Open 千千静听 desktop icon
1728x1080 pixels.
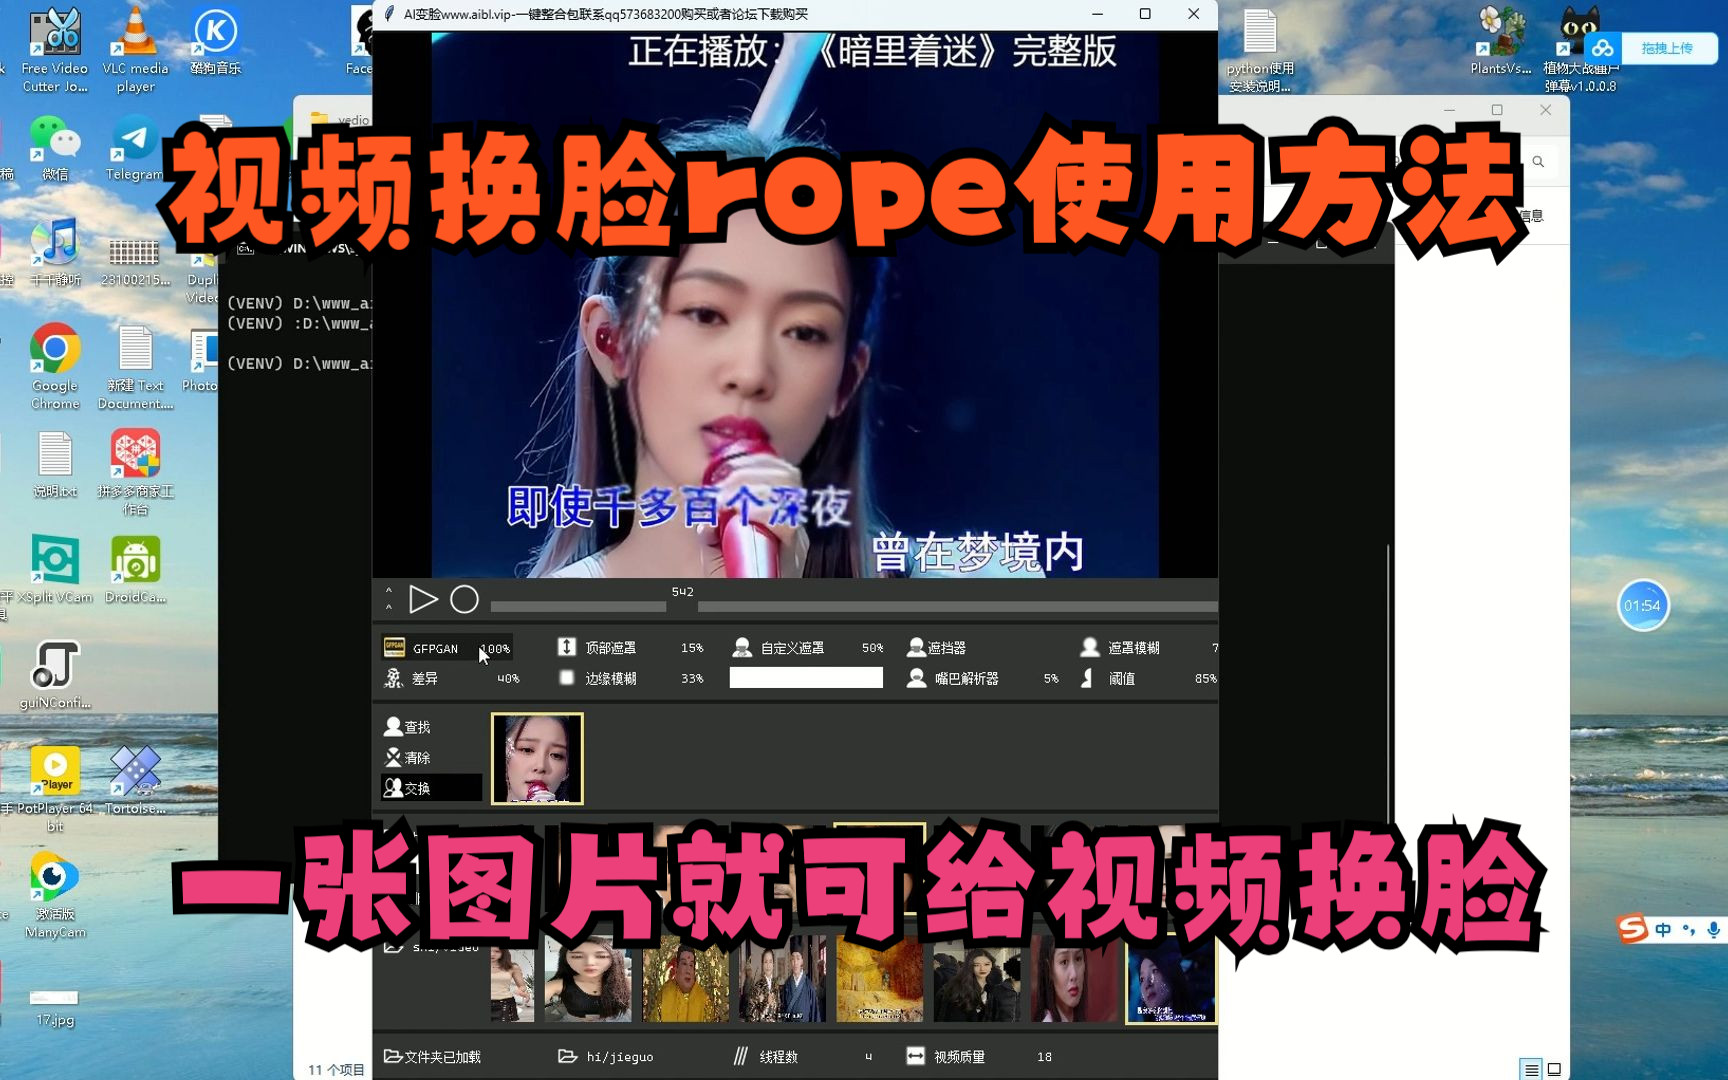pos(55,252)
